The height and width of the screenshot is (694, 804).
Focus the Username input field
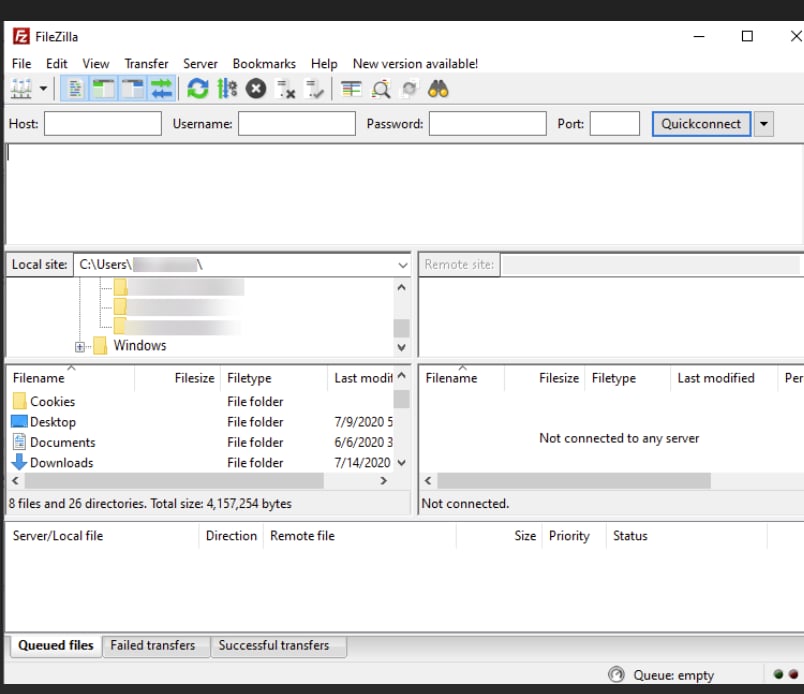coord(297,124)
